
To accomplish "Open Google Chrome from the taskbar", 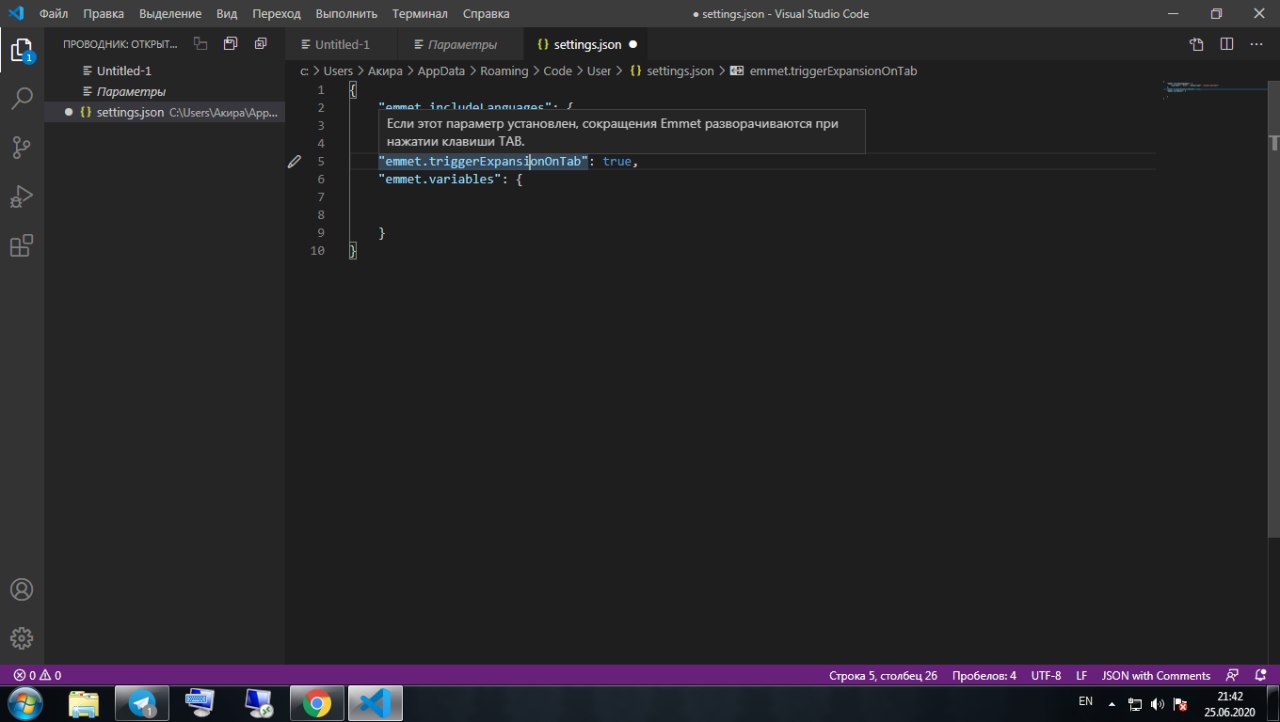I will point(317,703).
